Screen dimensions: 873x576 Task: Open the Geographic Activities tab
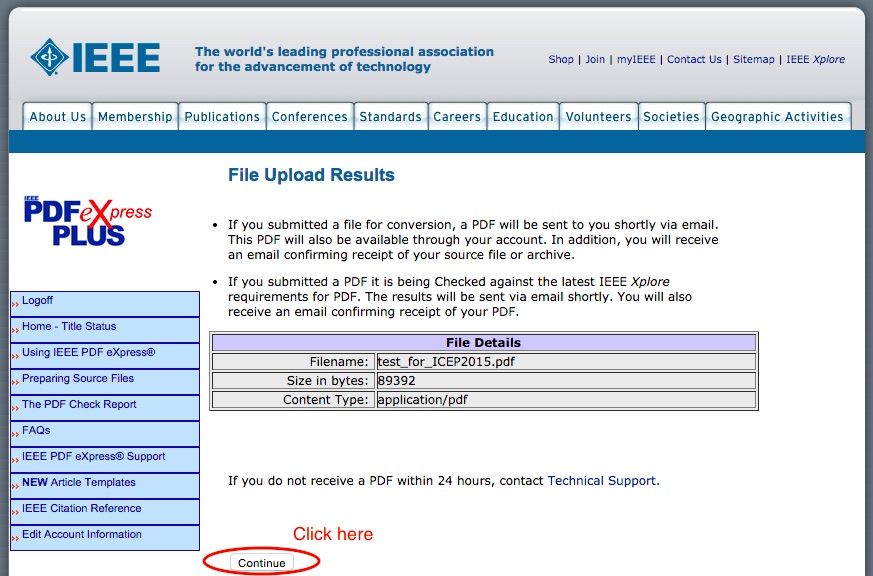777,117
